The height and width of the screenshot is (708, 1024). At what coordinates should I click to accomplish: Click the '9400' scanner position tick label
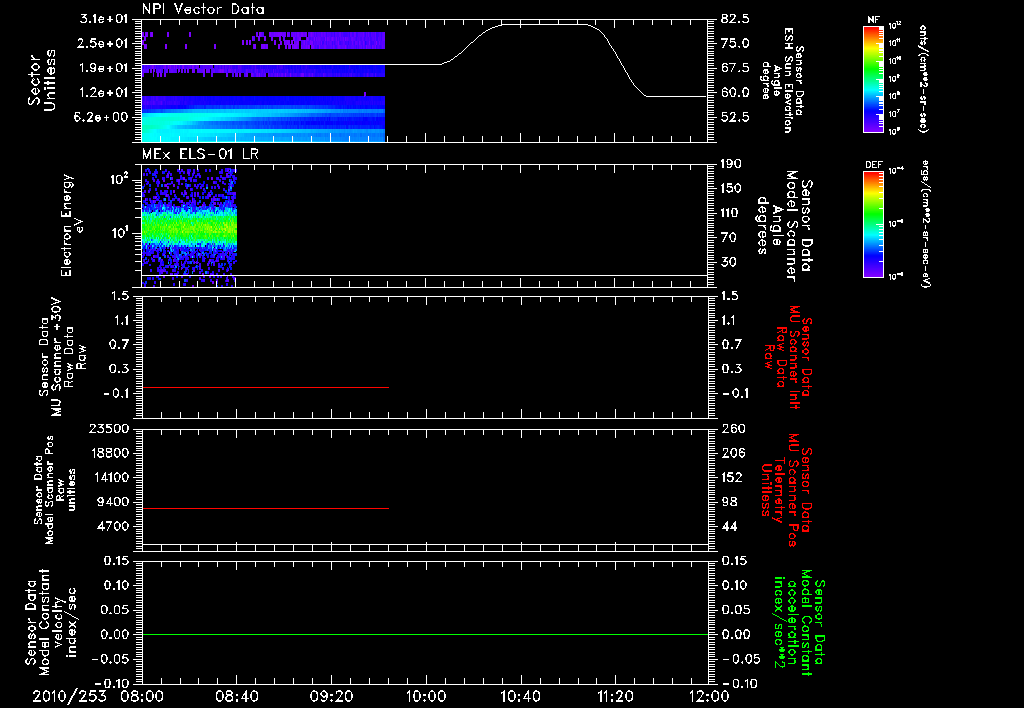pos(114,502)
